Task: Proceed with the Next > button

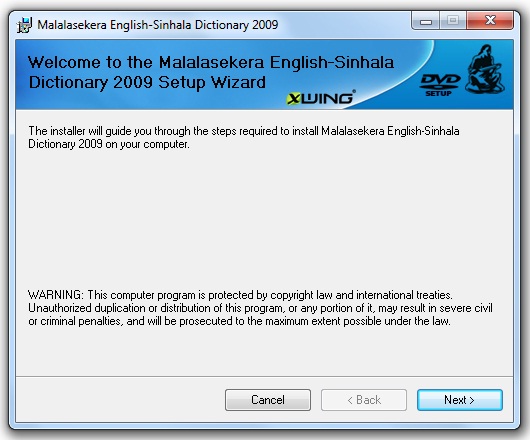Action: (x=460, y=400)
